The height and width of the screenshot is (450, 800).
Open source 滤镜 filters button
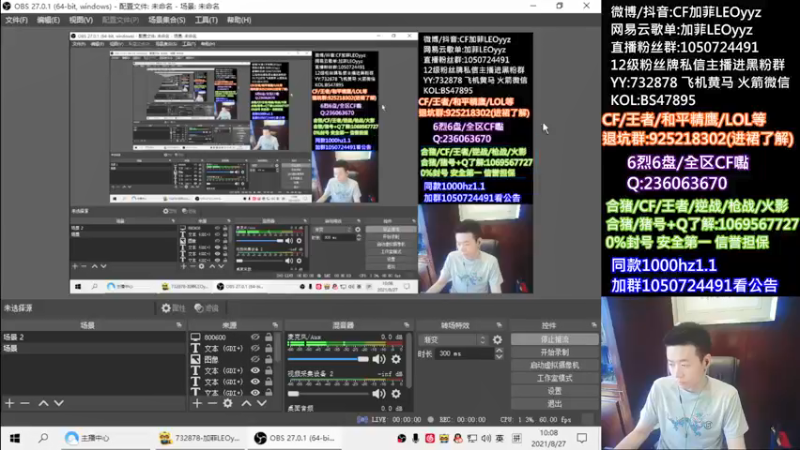pos(207,308)
